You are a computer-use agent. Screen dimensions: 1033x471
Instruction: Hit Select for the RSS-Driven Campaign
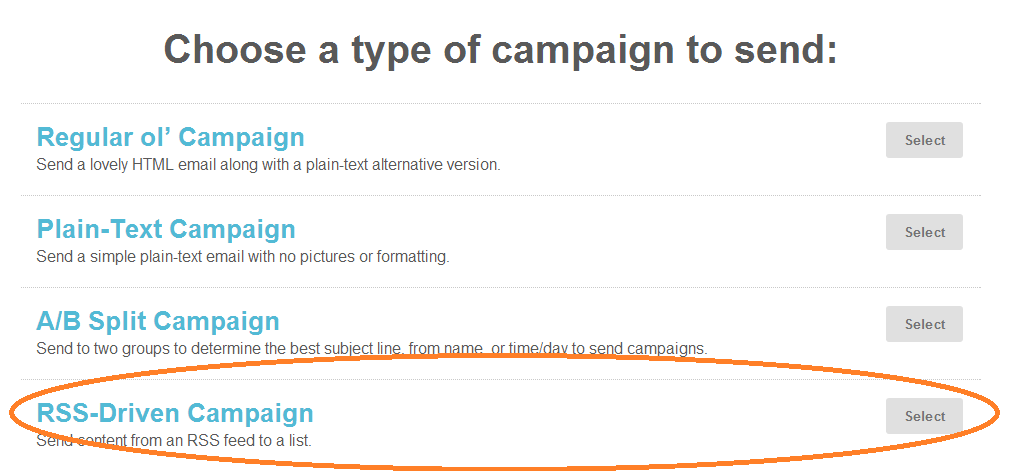coord(924,416)
